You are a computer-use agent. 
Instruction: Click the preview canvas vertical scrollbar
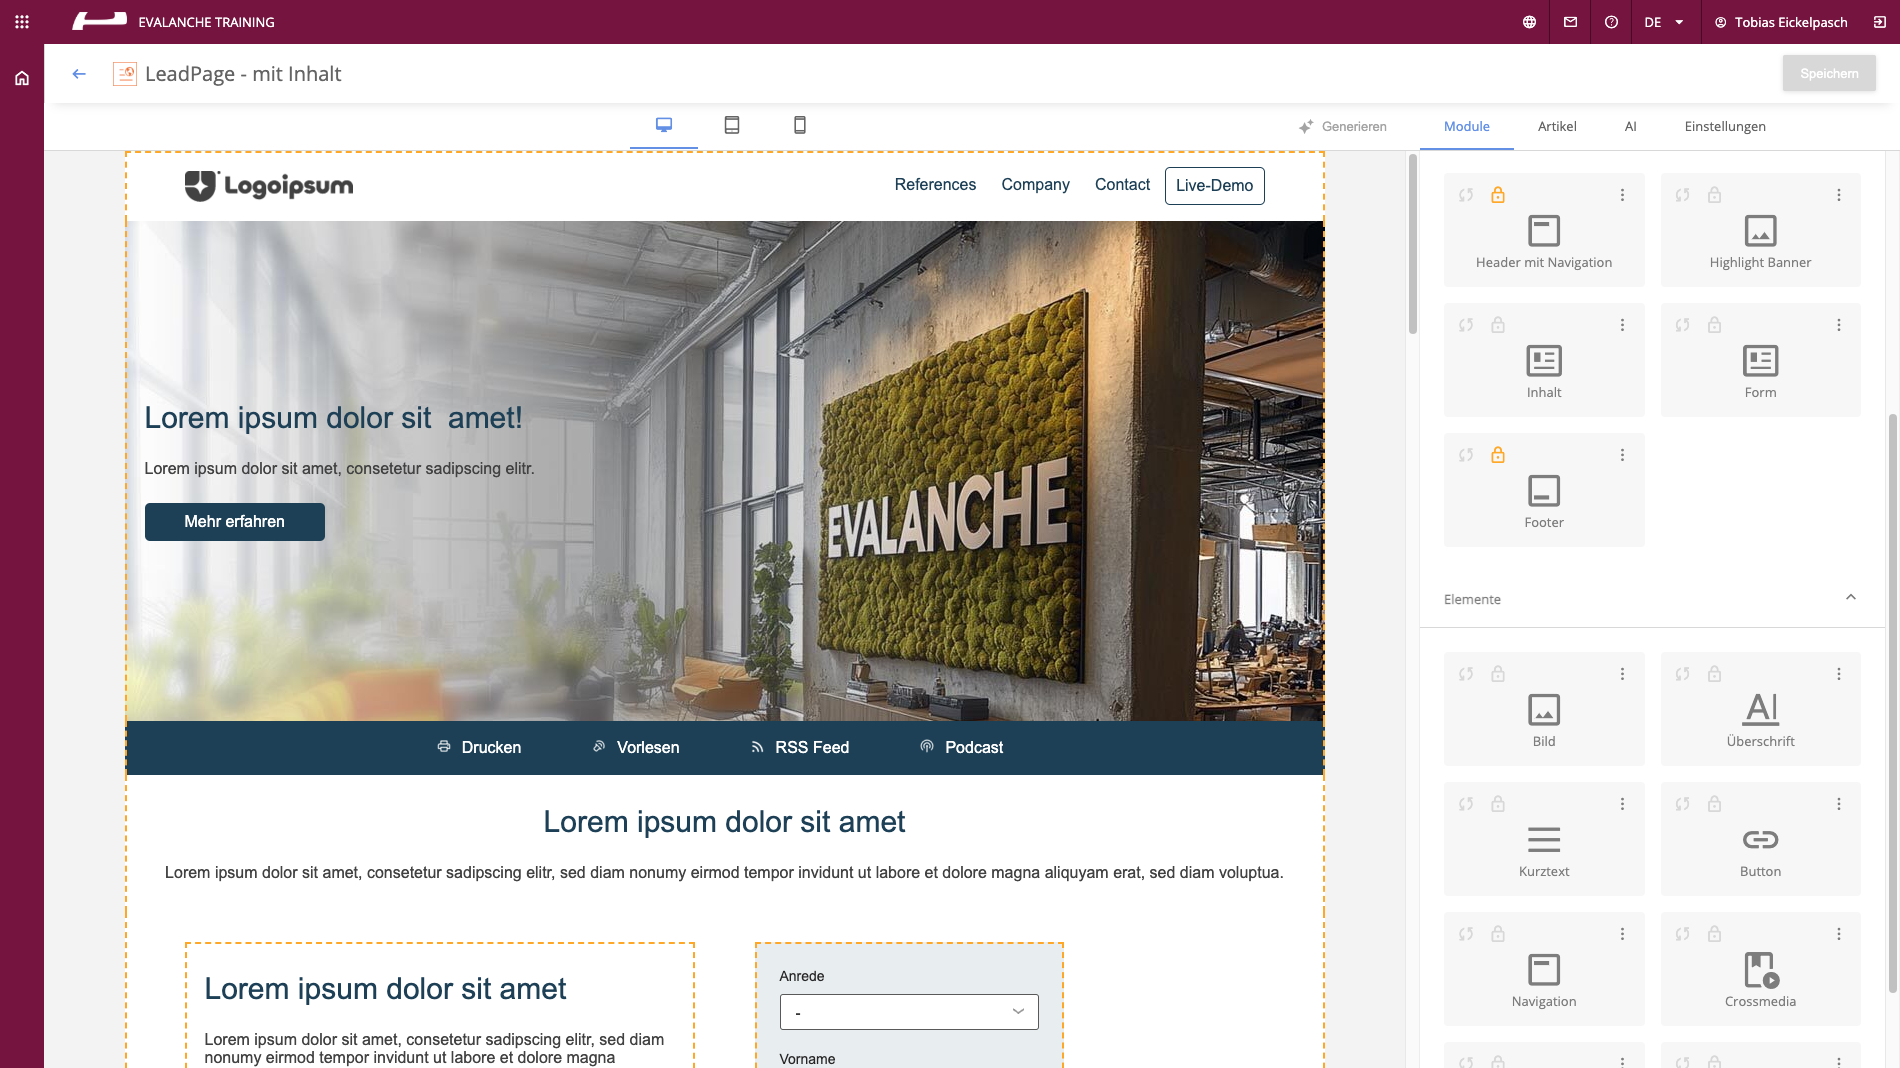click(x=1412, y=244)
